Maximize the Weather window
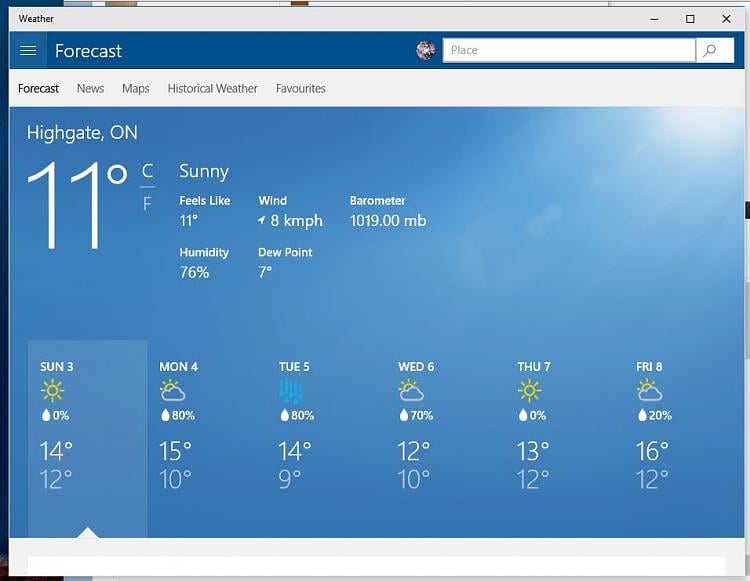750x581 pixels. (690, 19)
